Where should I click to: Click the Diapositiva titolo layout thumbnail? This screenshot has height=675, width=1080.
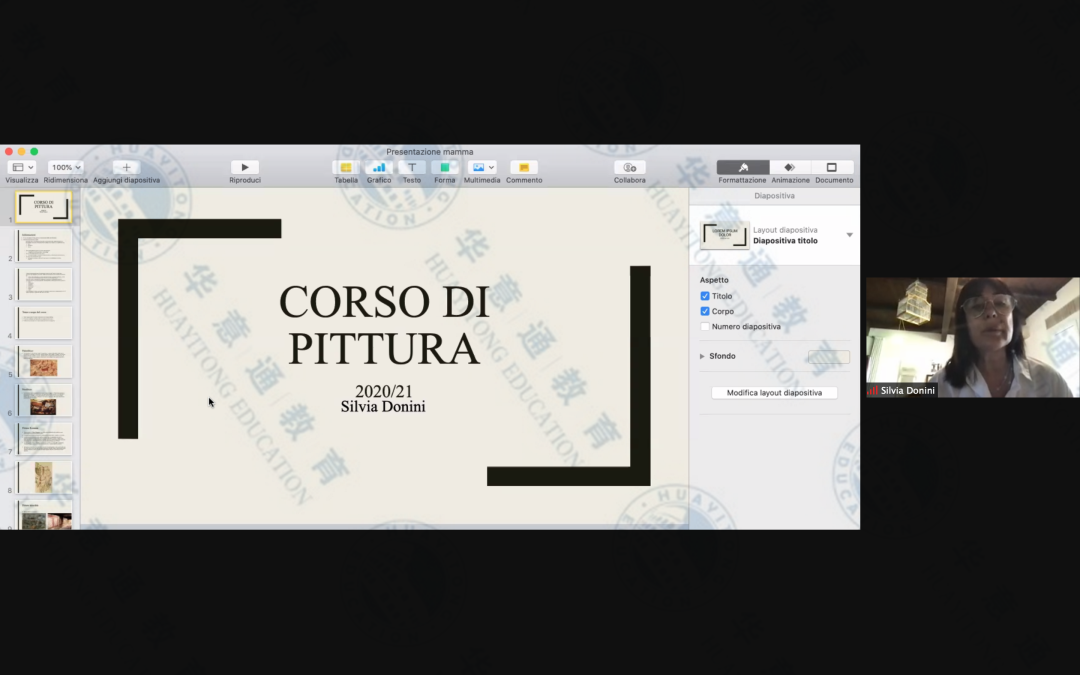point(725,235)
